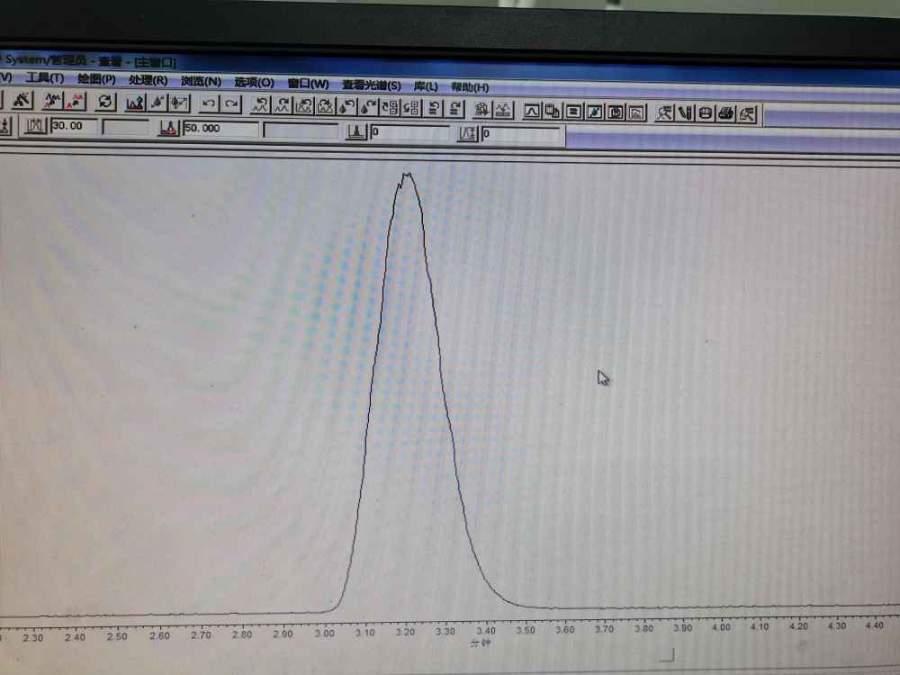Click the 50.000 input field
The height and width of the screenshot is (675, 900).
[220, 129]
